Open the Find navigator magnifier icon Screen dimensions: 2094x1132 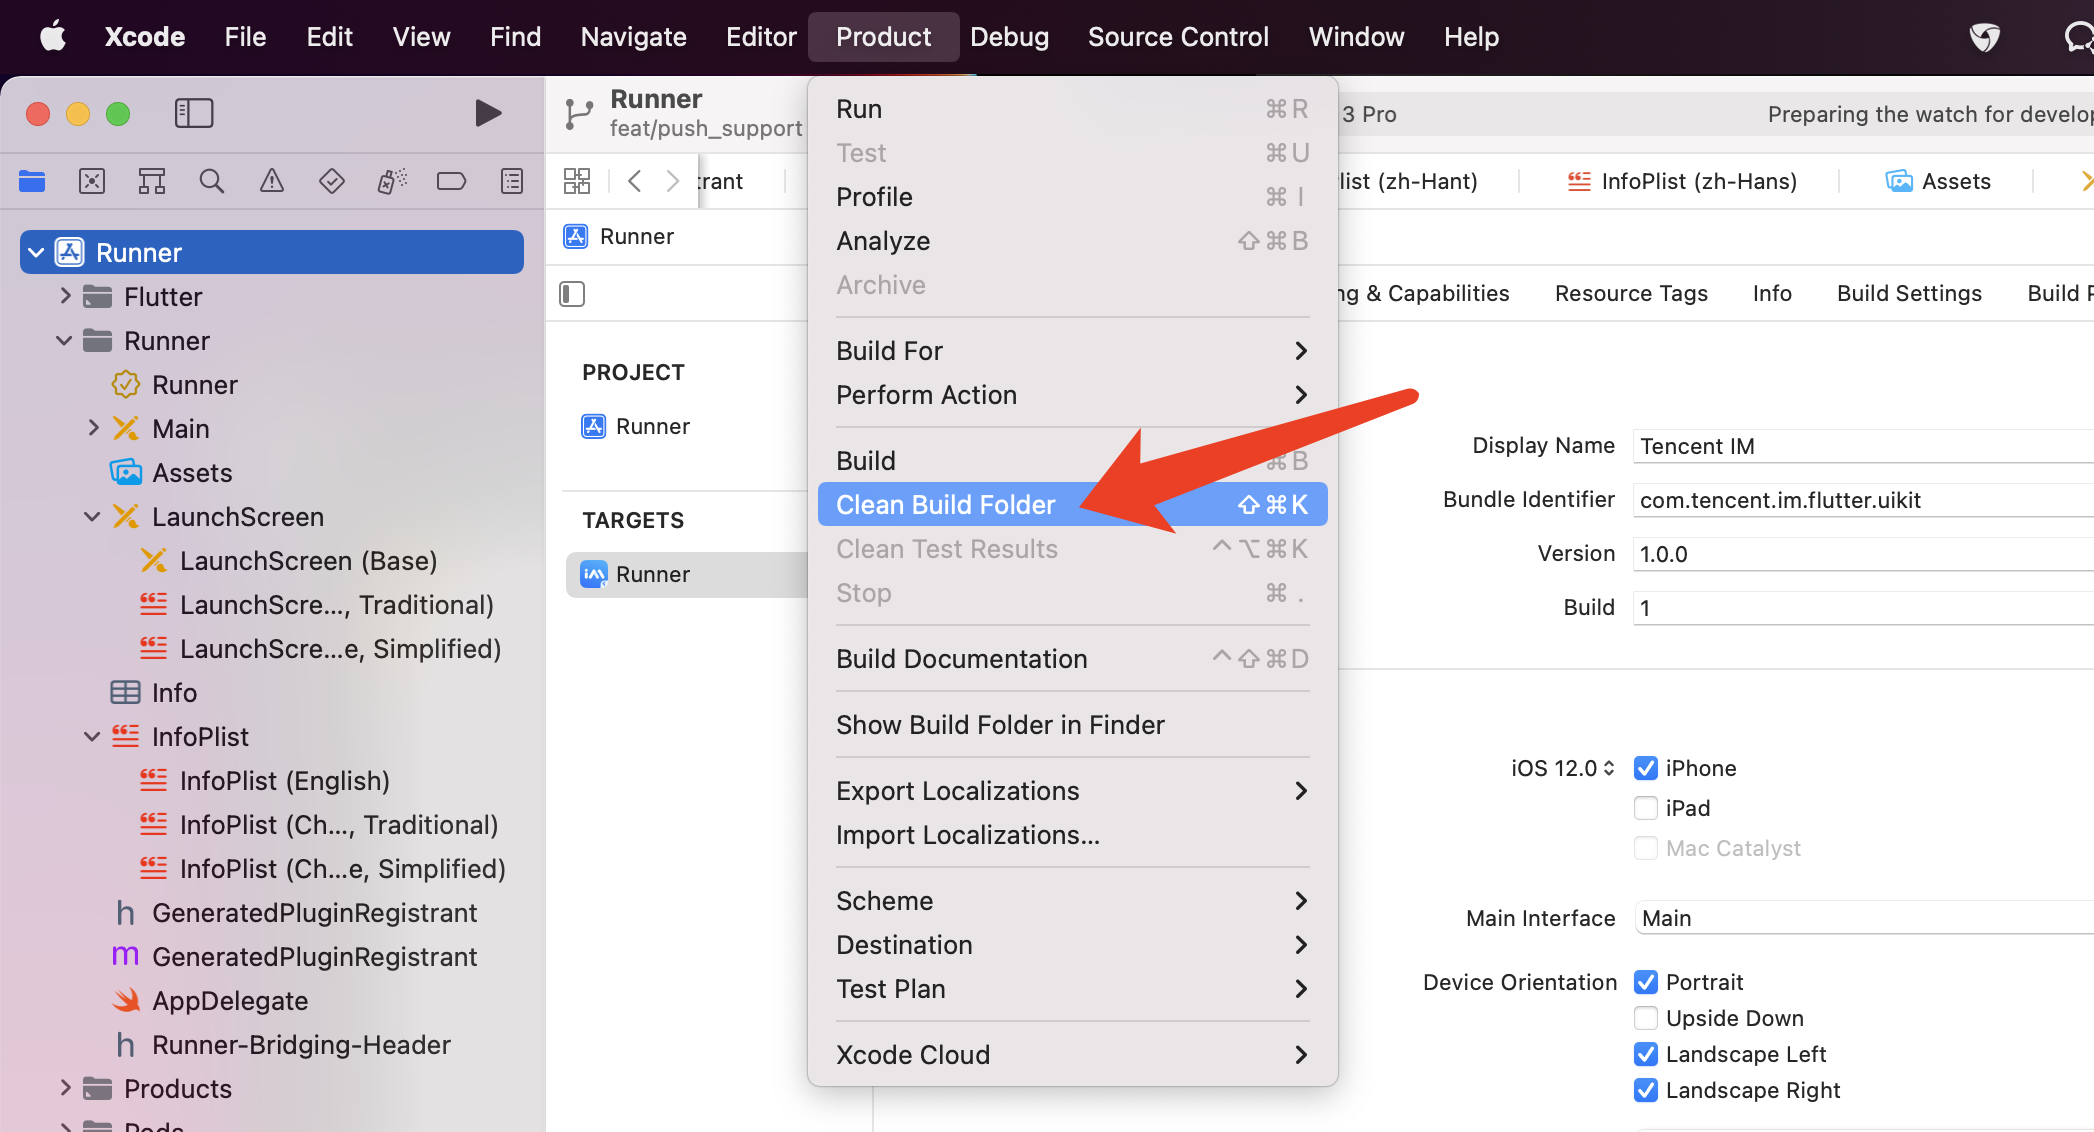211,181
